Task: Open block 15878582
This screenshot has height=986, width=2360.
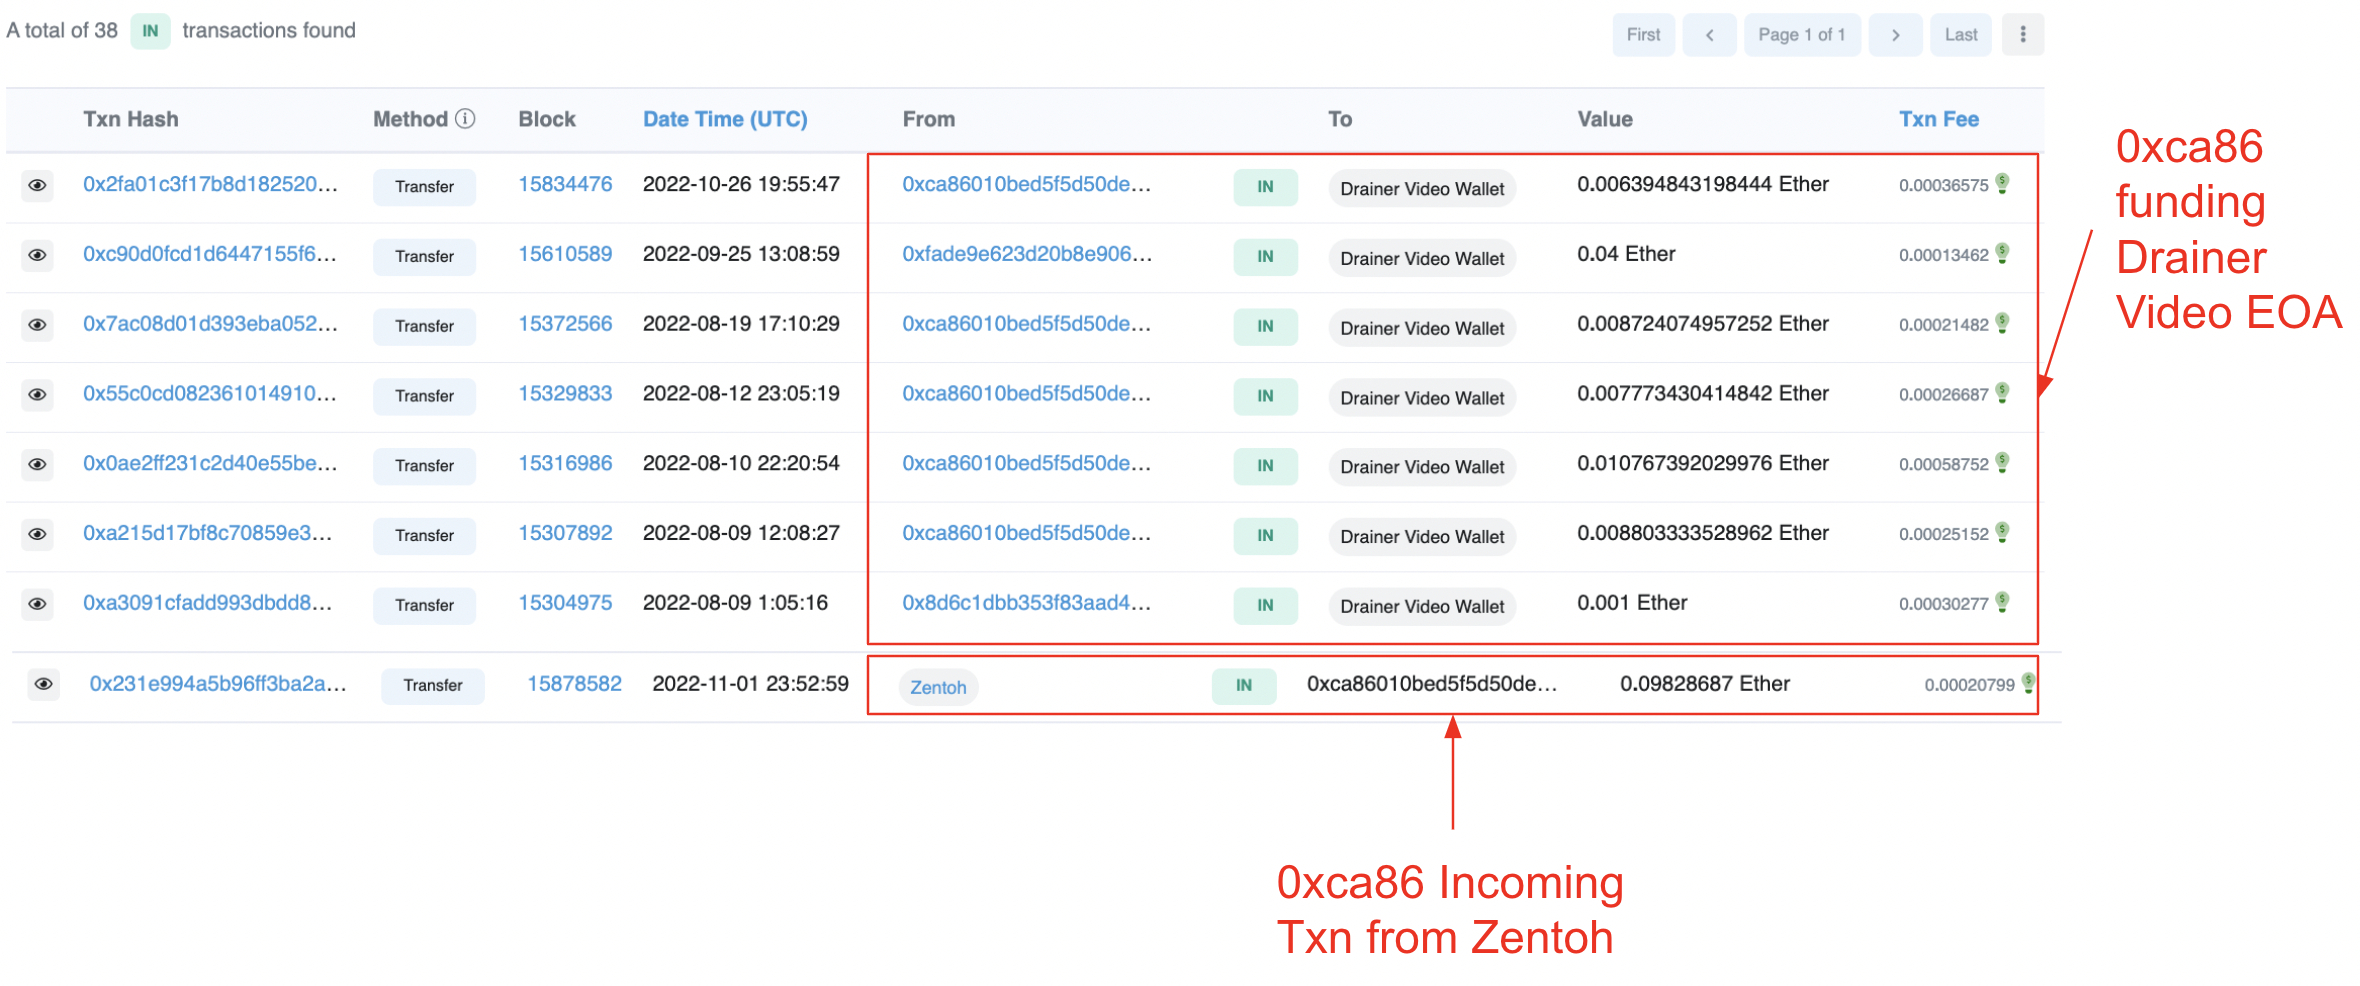Action: 574,684
